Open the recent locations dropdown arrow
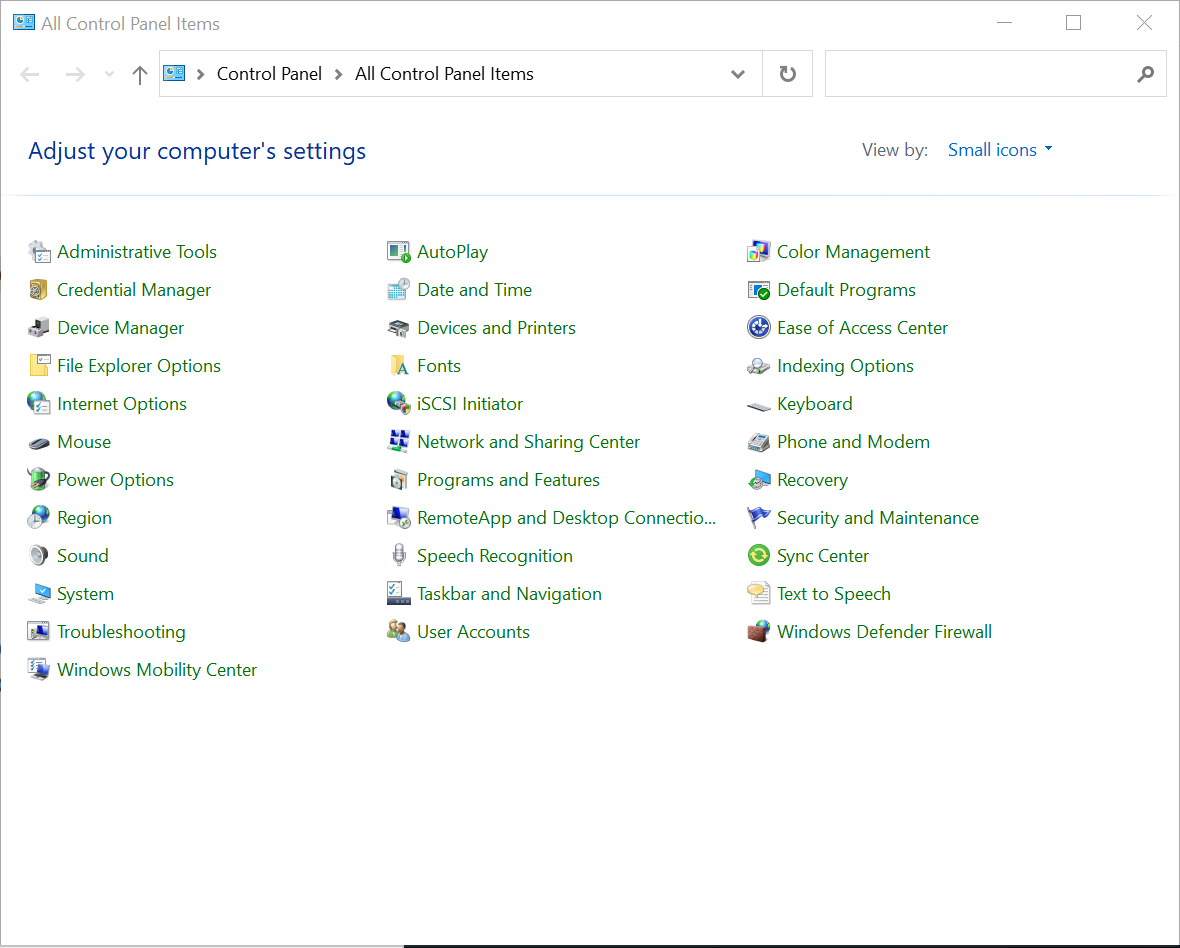The height and width of the screenshot is (948, 1180). 110,74
